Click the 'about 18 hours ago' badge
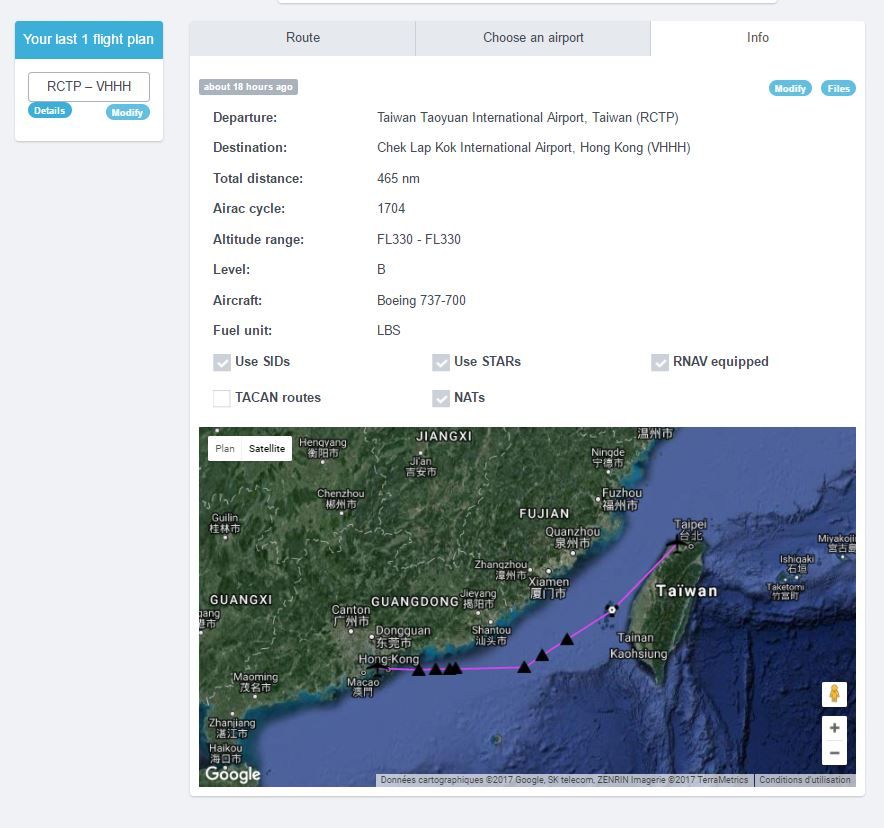884x828 pixels. point(248,87)
